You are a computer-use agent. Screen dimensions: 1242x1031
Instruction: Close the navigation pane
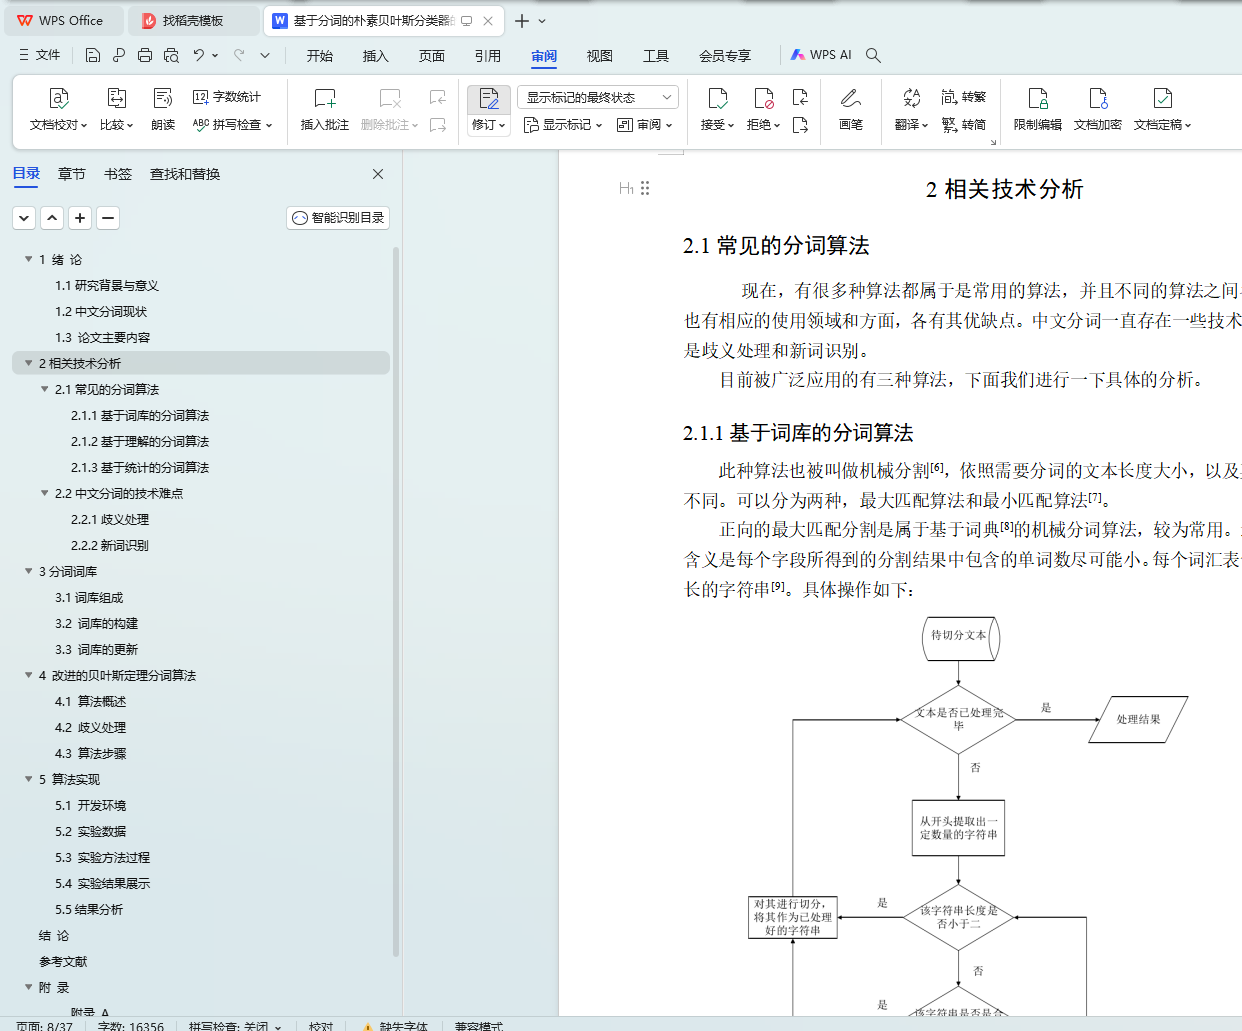pyautogui.click(x=378, y=174)
